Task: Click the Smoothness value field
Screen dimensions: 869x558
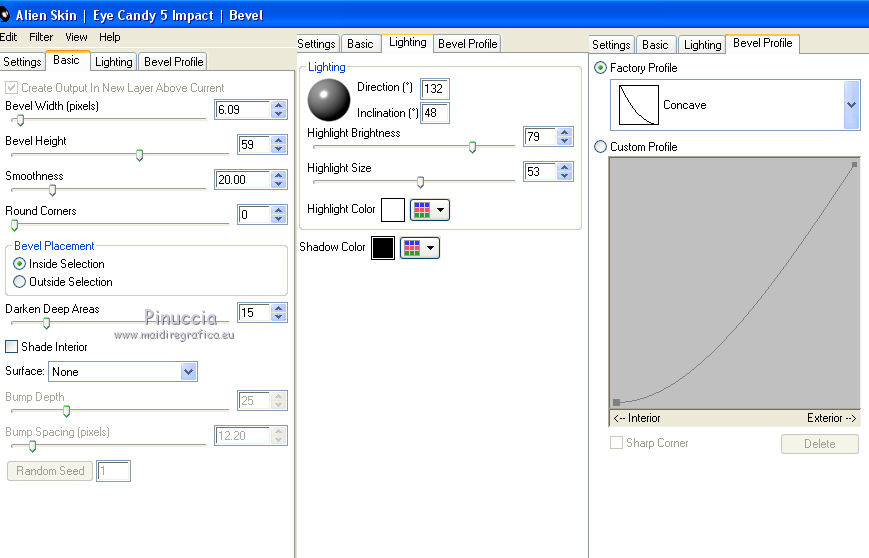Action: click(x=243, y=180)
